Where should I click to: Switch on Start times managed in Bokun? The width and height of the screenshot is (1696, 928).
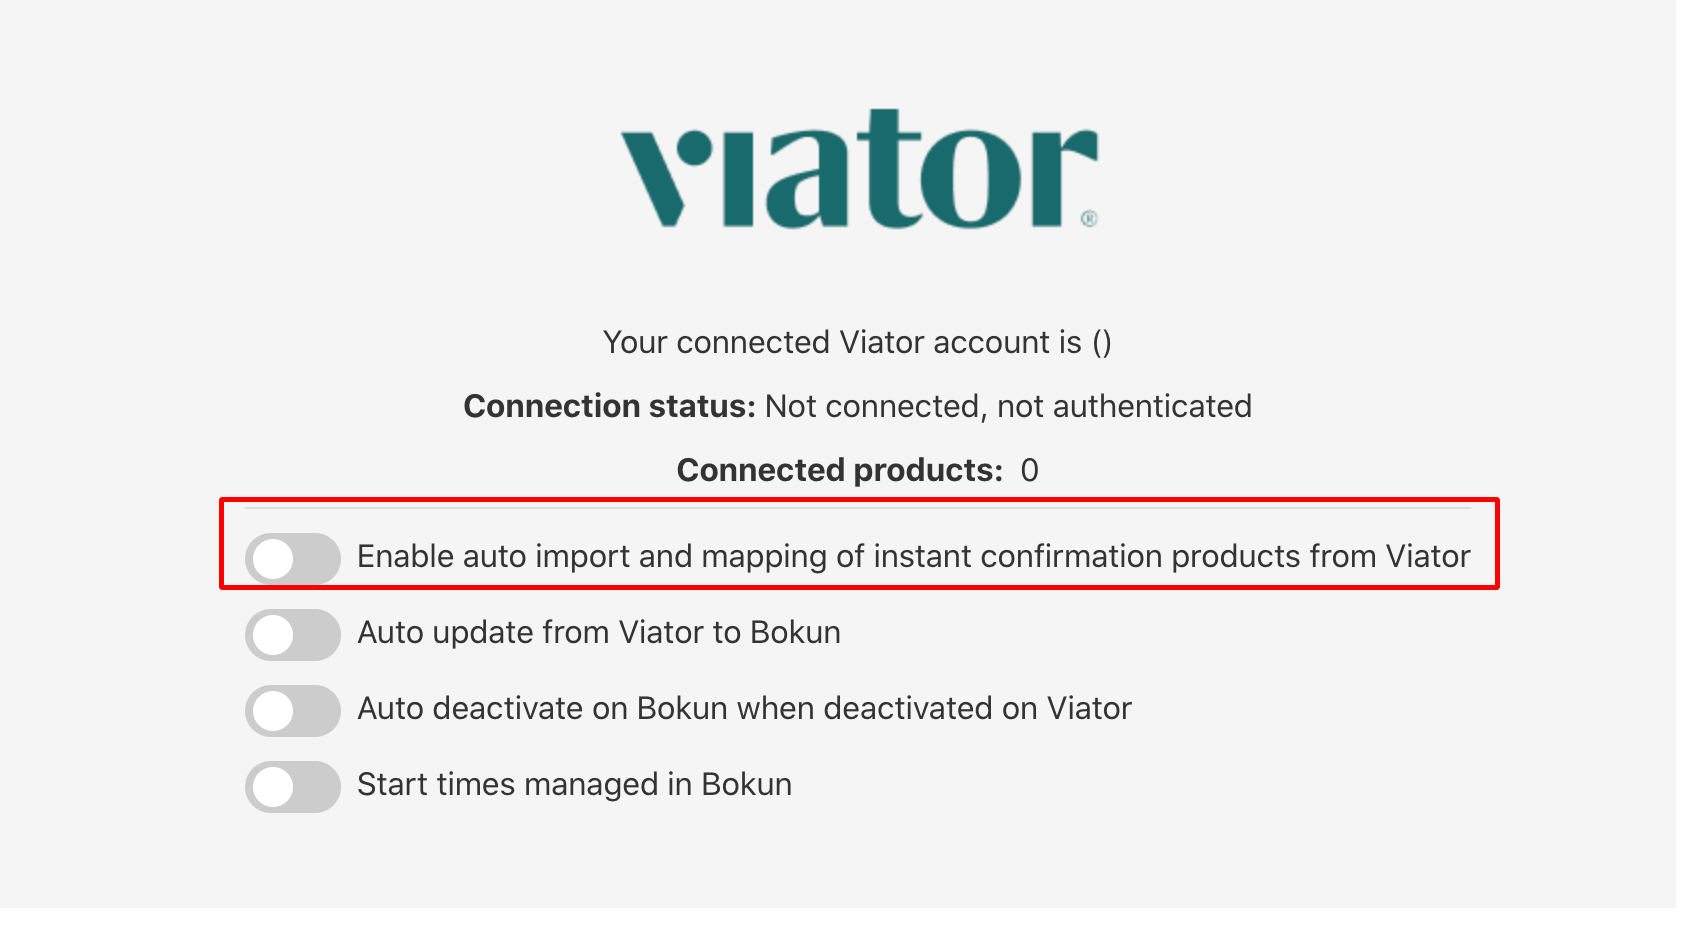click(x=293, y=786)
